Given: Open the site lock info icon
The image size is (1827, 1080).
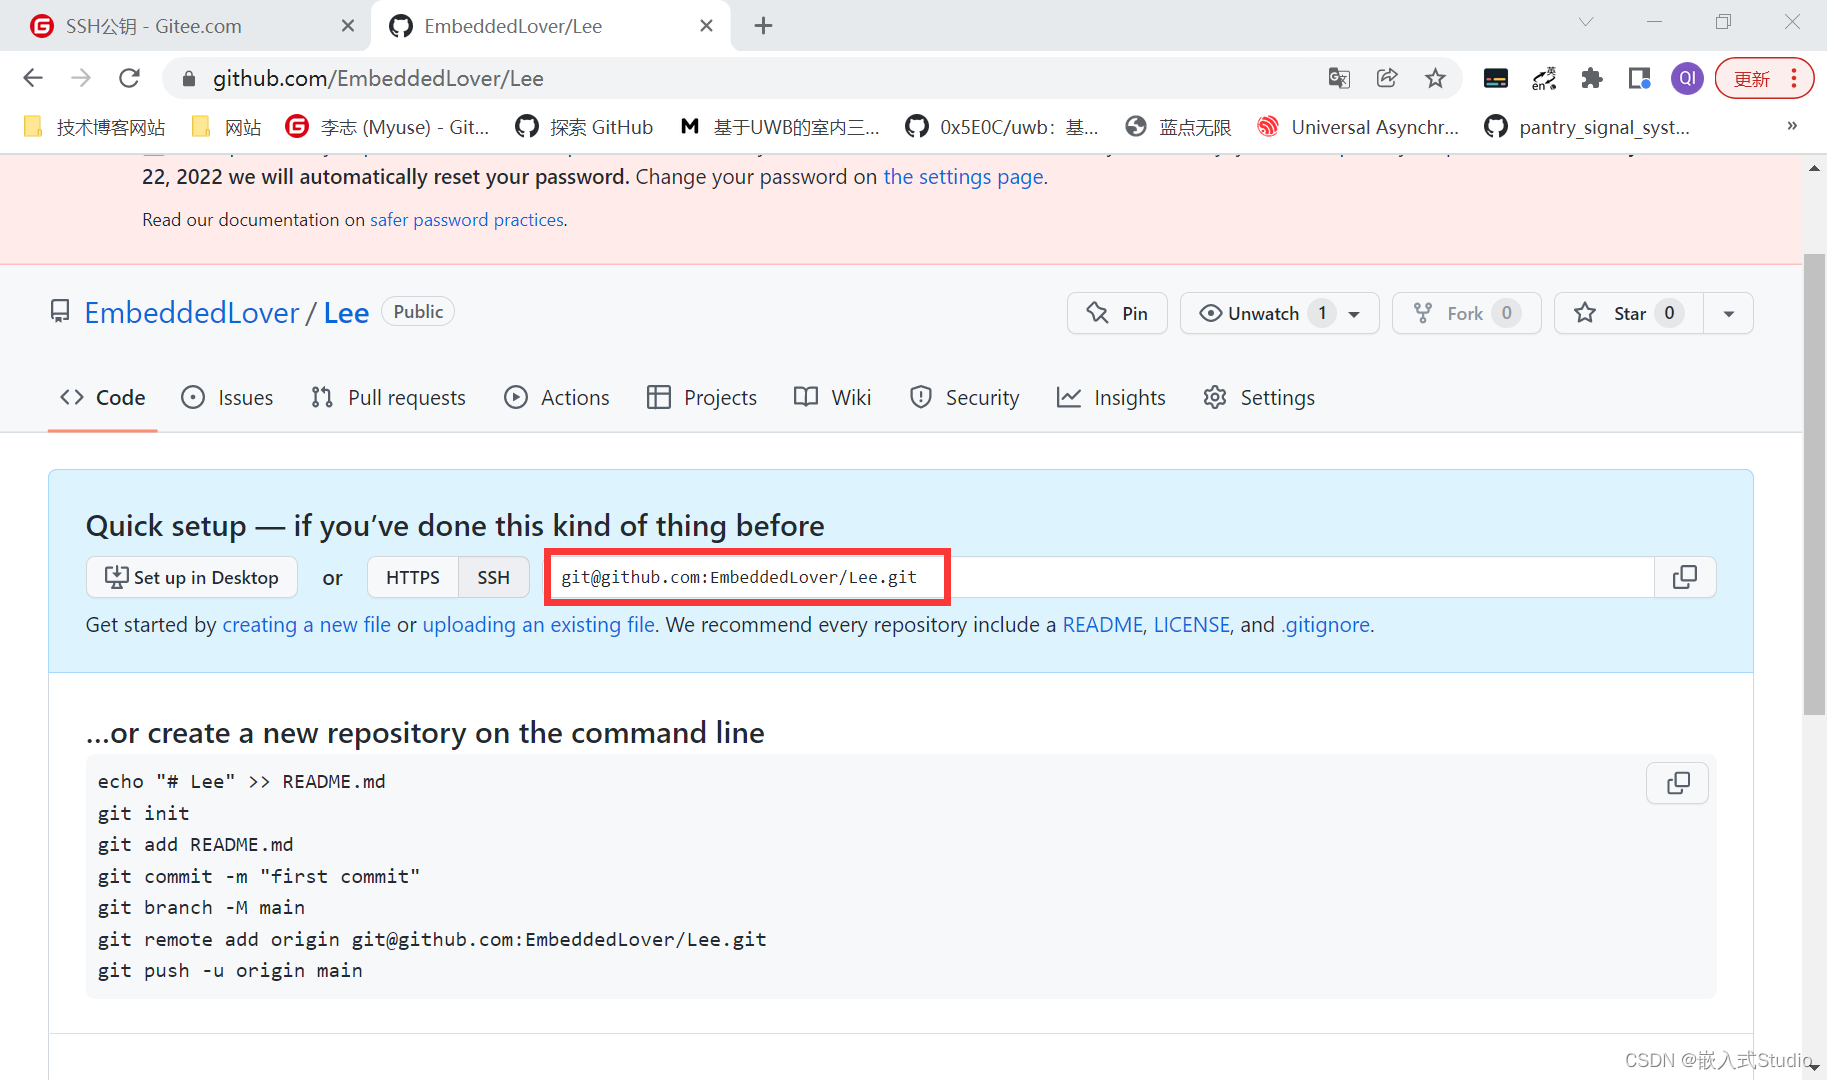Looking at the screenshot, I should (x=189, y=78).
